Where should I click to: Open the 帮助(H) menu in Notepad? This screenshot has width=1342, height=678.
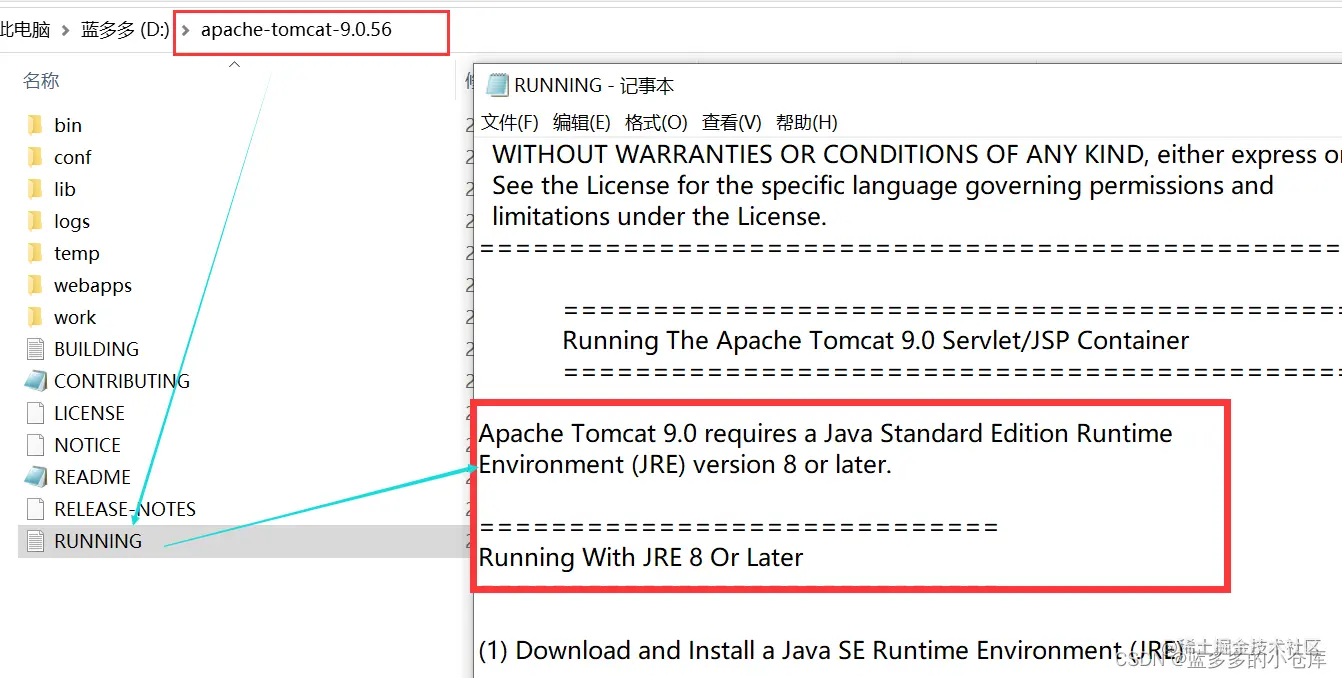tap(806, 122)
